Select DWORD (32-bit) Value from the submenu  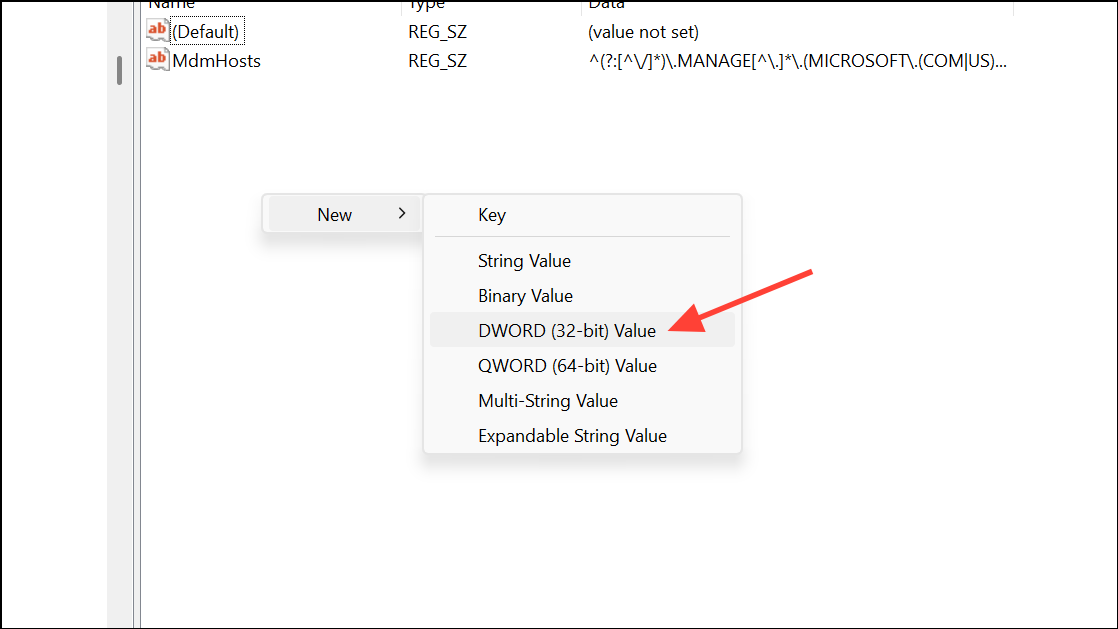coord(567,330)
